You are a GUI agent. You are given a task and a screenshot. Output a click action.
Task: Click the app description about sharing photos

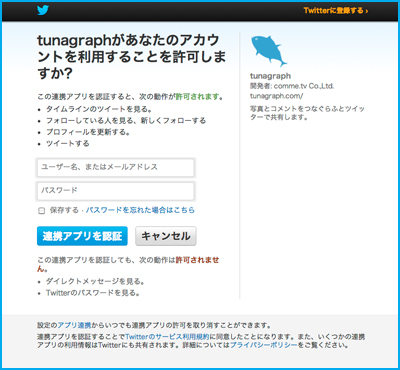307,113
